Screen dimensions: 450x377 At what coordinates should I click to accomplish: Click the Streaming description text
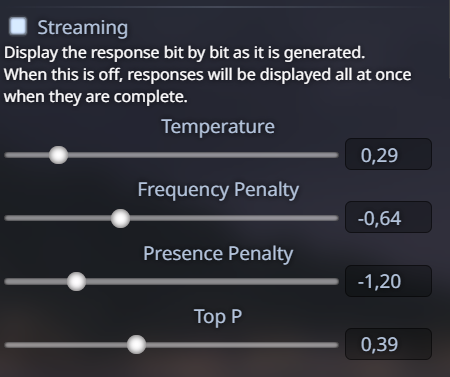pyautogui.click(x=207, y=75)
